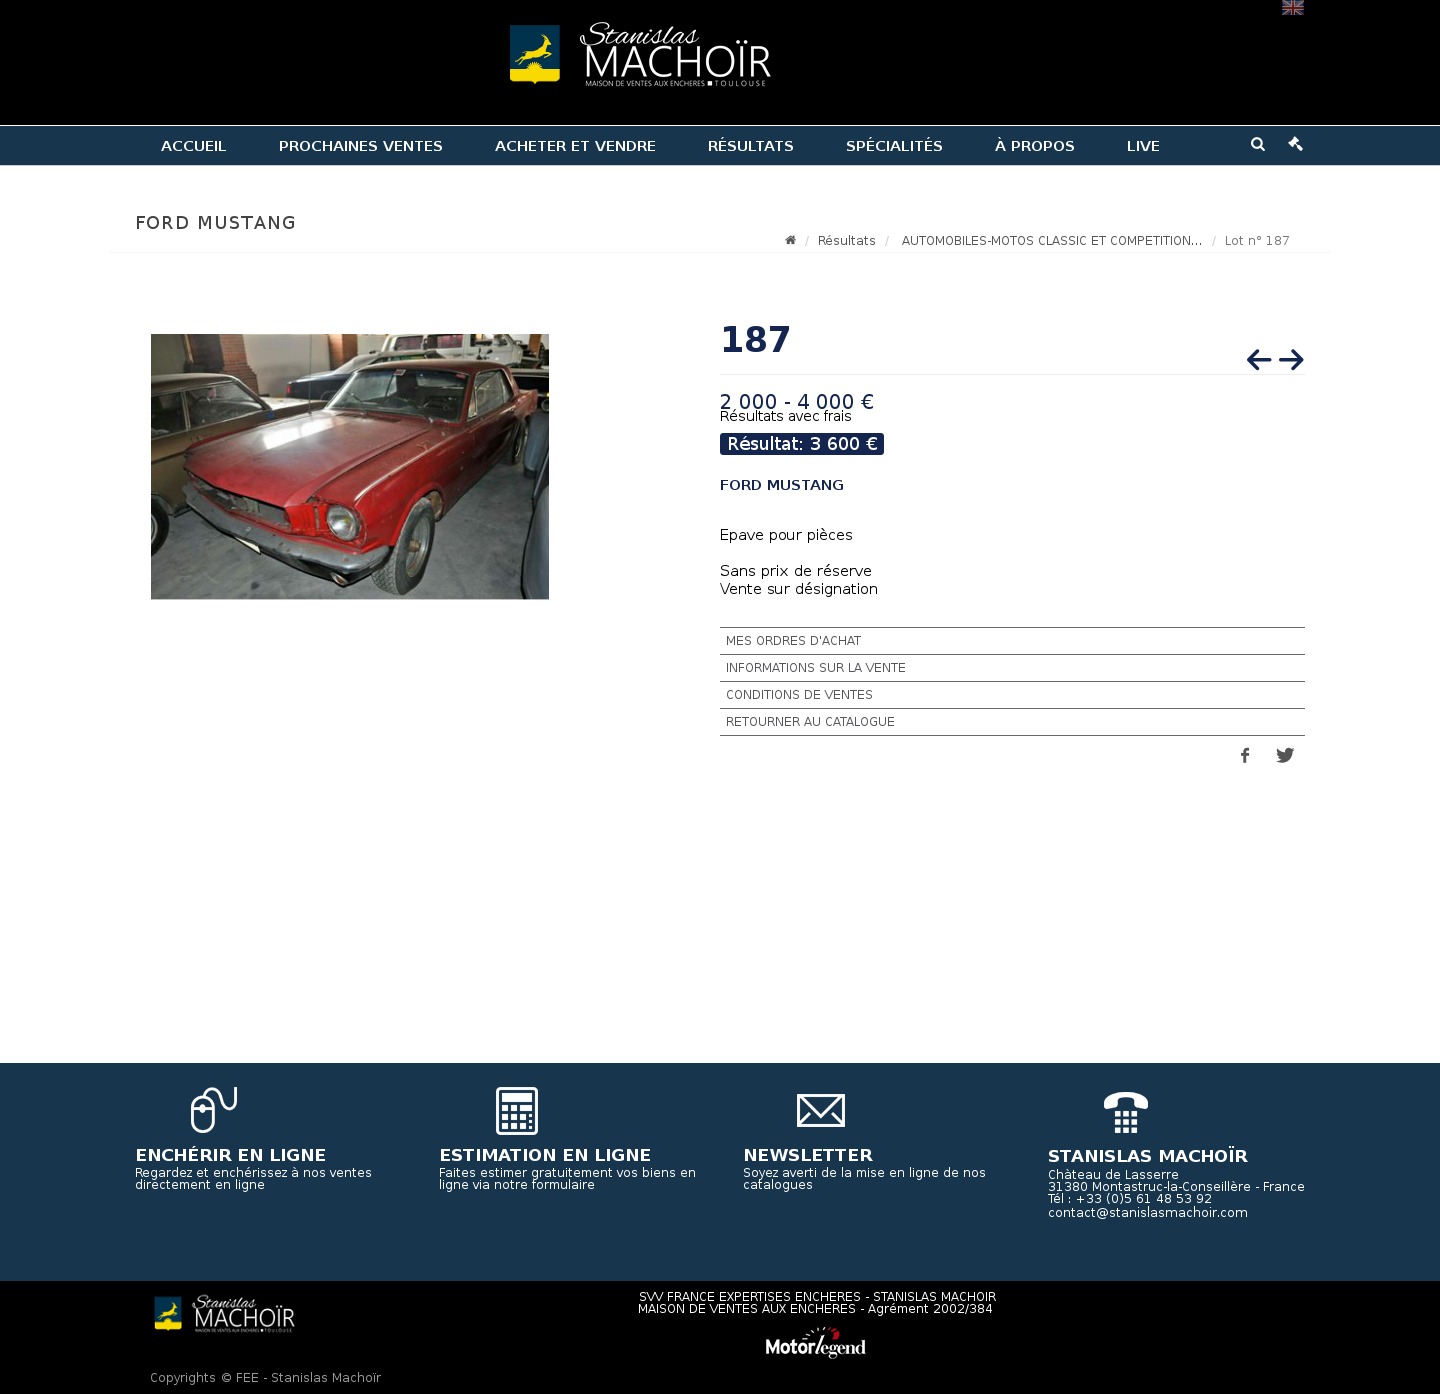Image resolution: width=1440 pixels, height=1394 pixels.
Task: Open the search magnifier icon
Action: pyautogui.click(x=1258, y=144)
